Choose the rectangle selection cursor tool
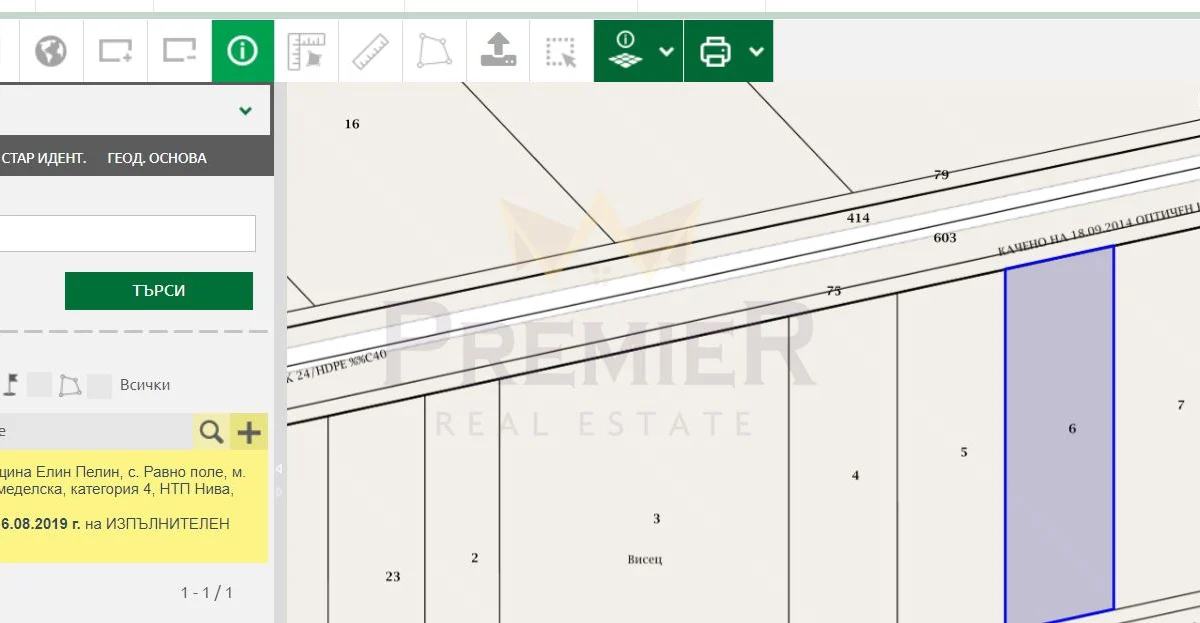The width and height of the screenshot is (1200, 623). point(561,52)
